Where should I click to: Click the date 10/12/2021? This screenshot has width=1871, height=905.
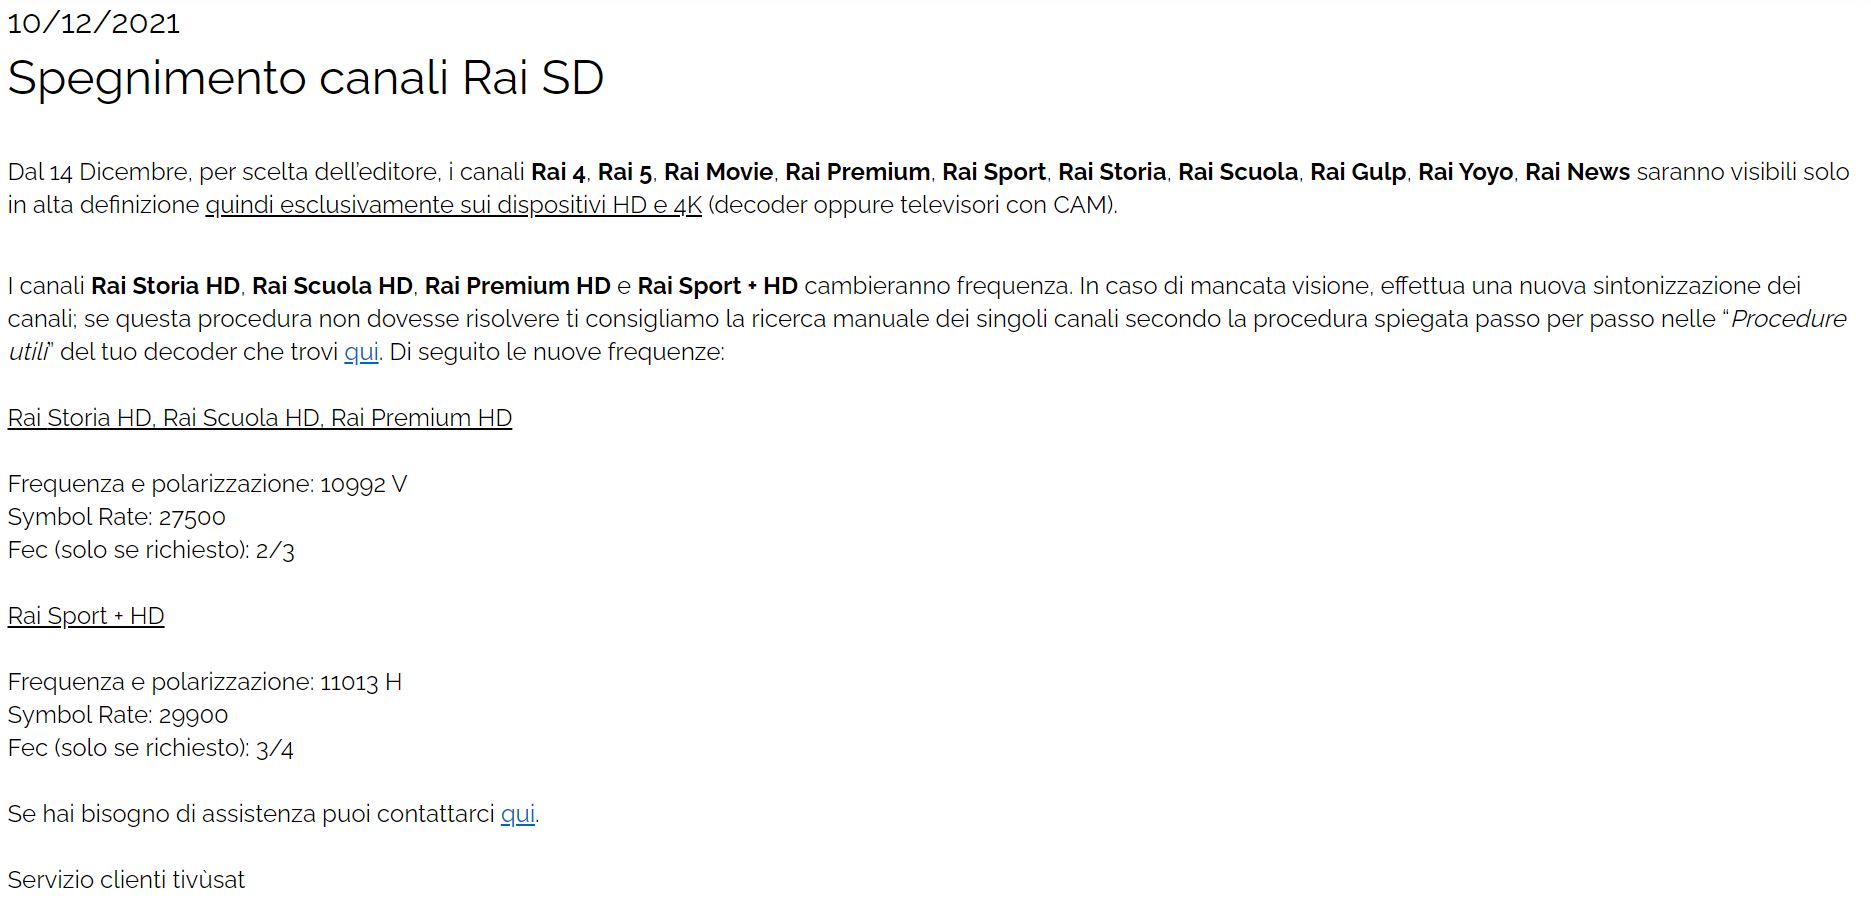[94, 23]
